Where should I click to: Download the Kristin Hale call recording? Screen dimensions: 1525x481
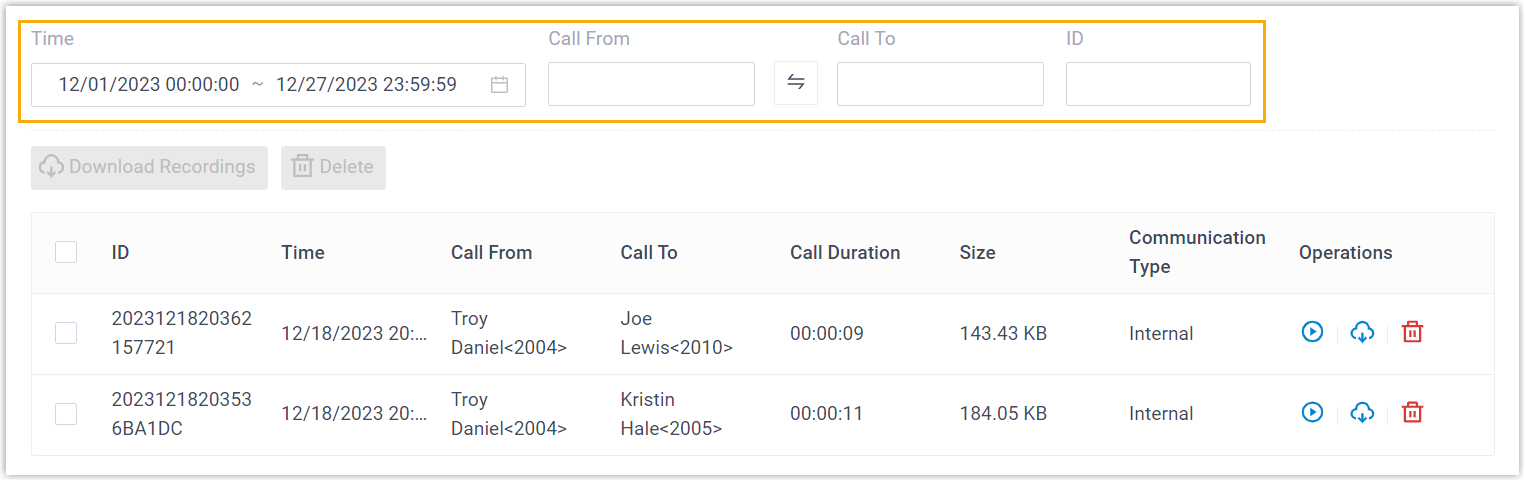tap(1362, 412)
